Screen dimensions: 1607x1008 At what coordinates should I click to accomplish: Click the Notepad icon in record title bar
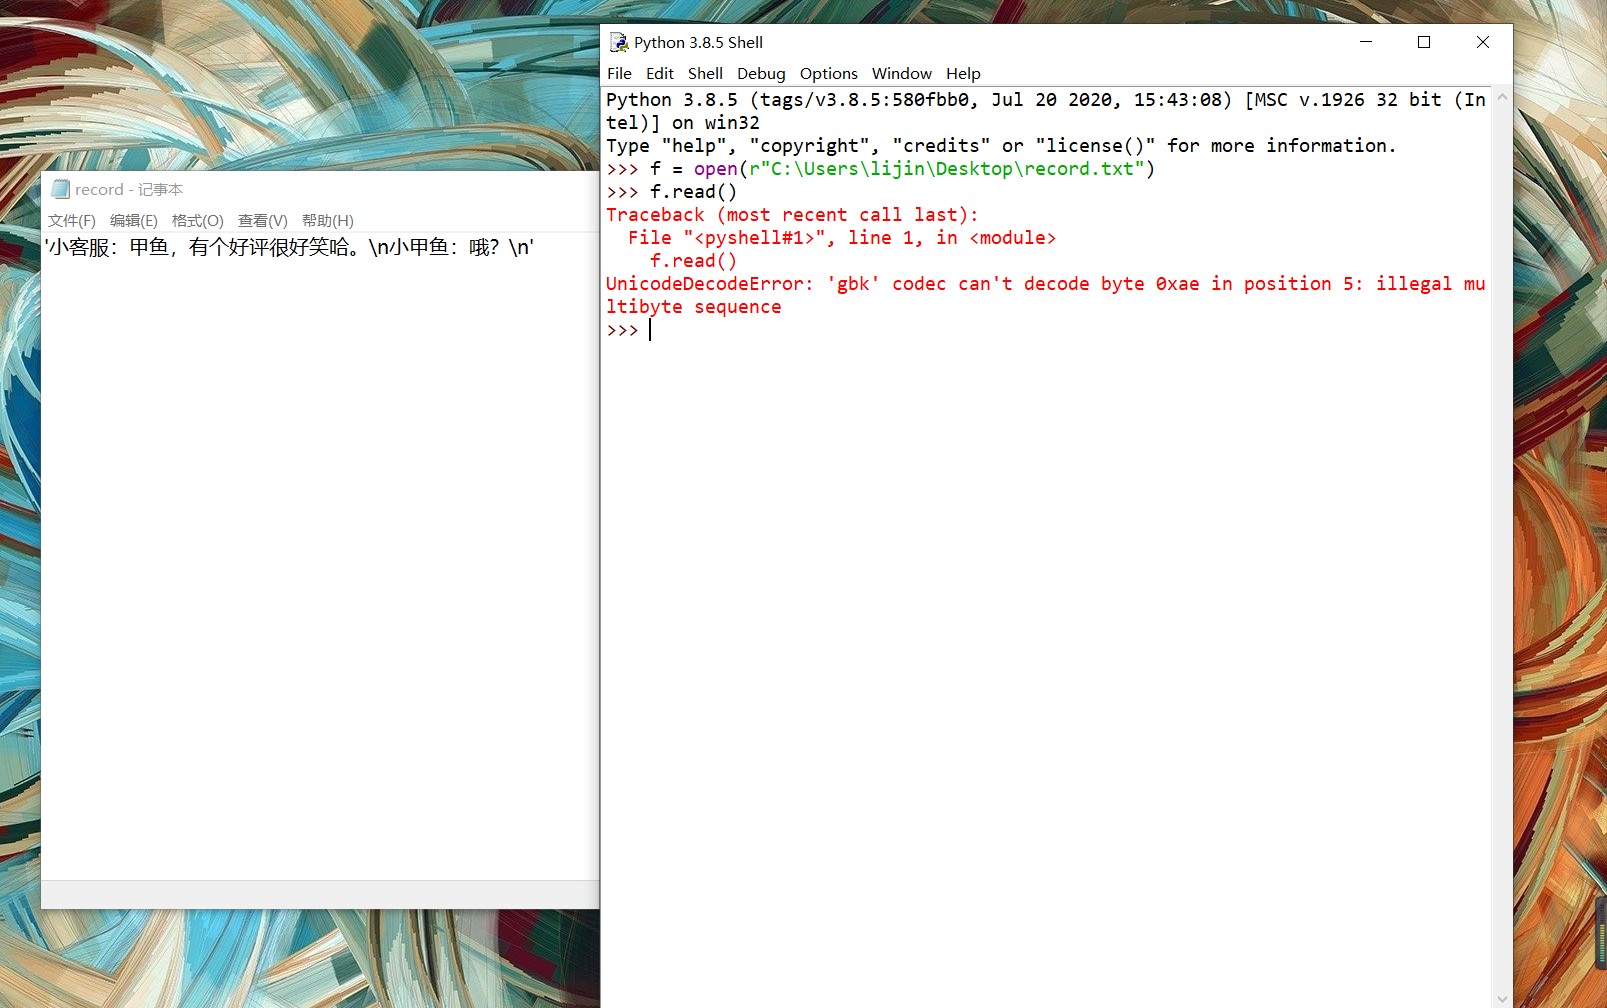pyautogui.click(x=60, y=189)
